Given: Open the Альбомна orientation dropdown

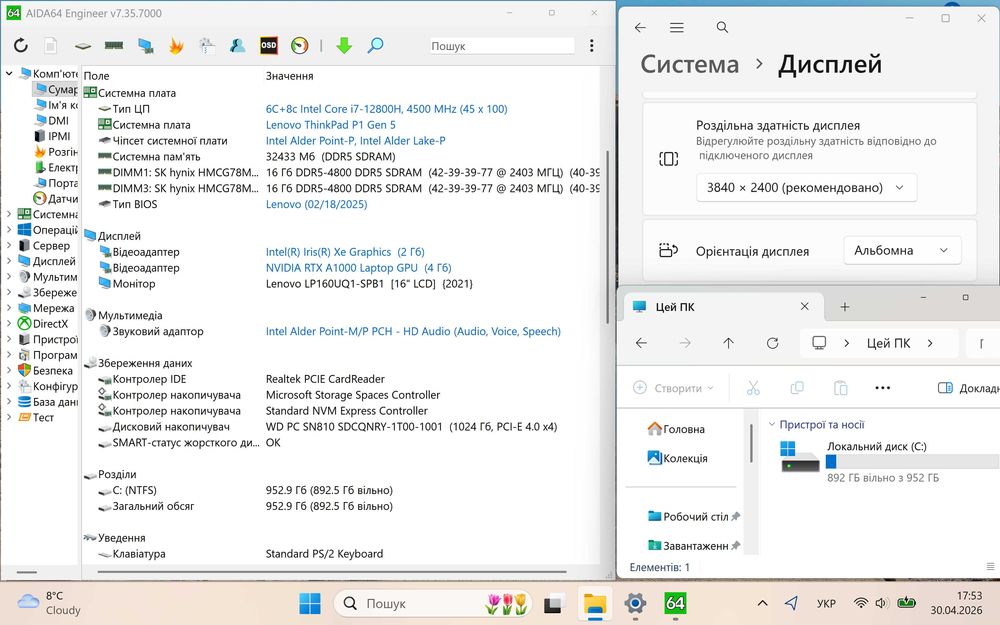Looking at the screenshot, I should point(902,250).
